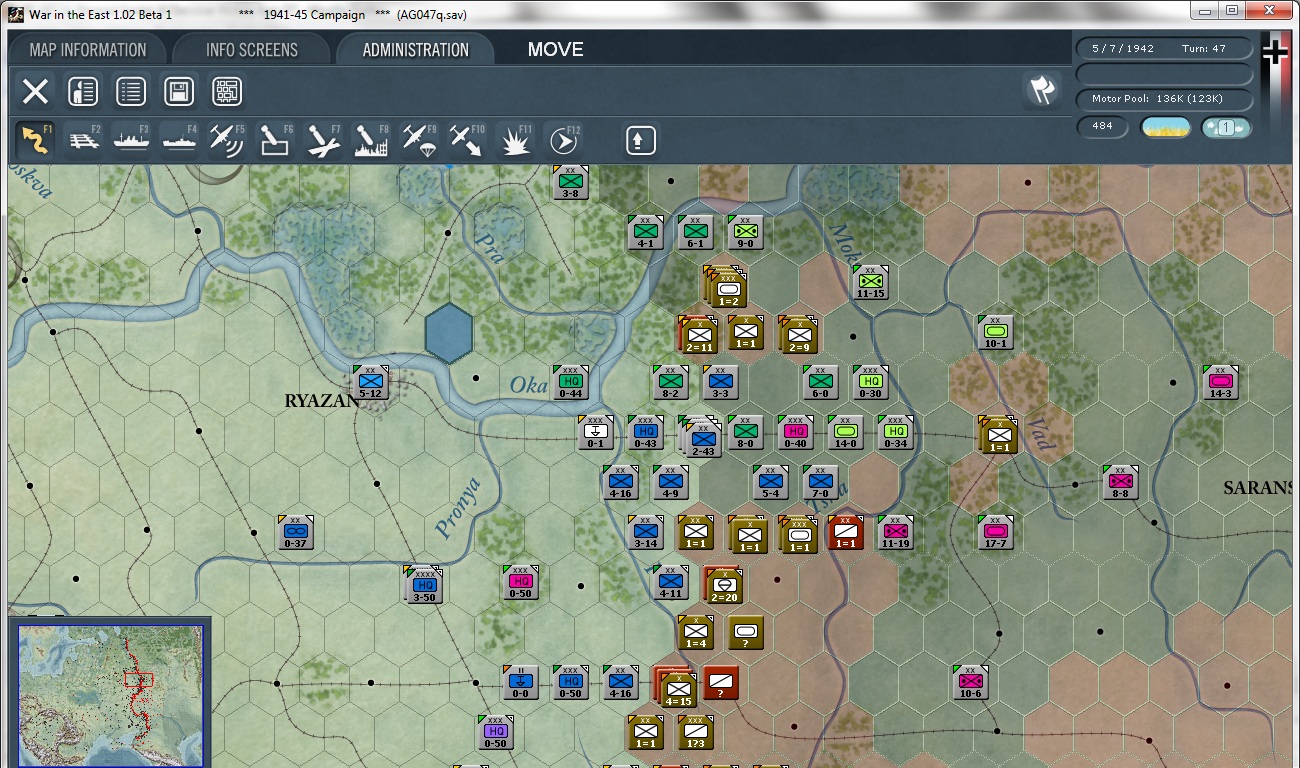Click the maze-pattern icon beside save
This screenshot has height=768, width=1300.
[227, 92]
